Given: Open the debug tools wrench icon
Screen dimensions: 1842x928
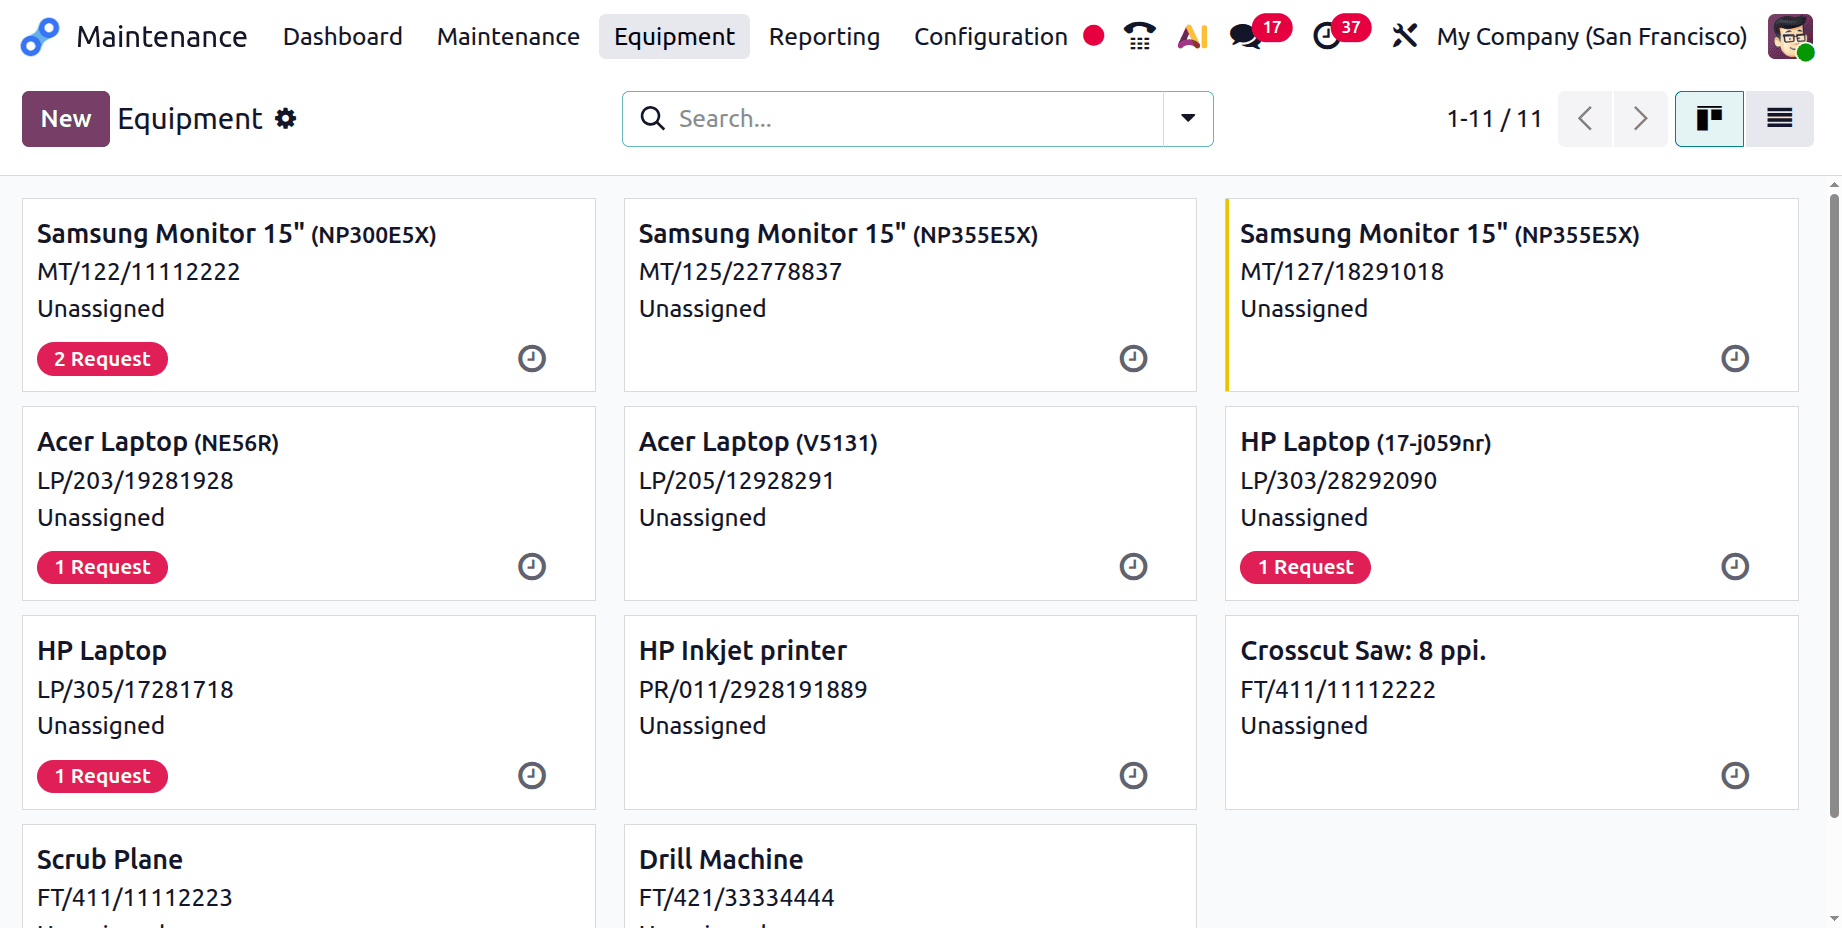Looking at the screenshot, I should (1405, 36).
